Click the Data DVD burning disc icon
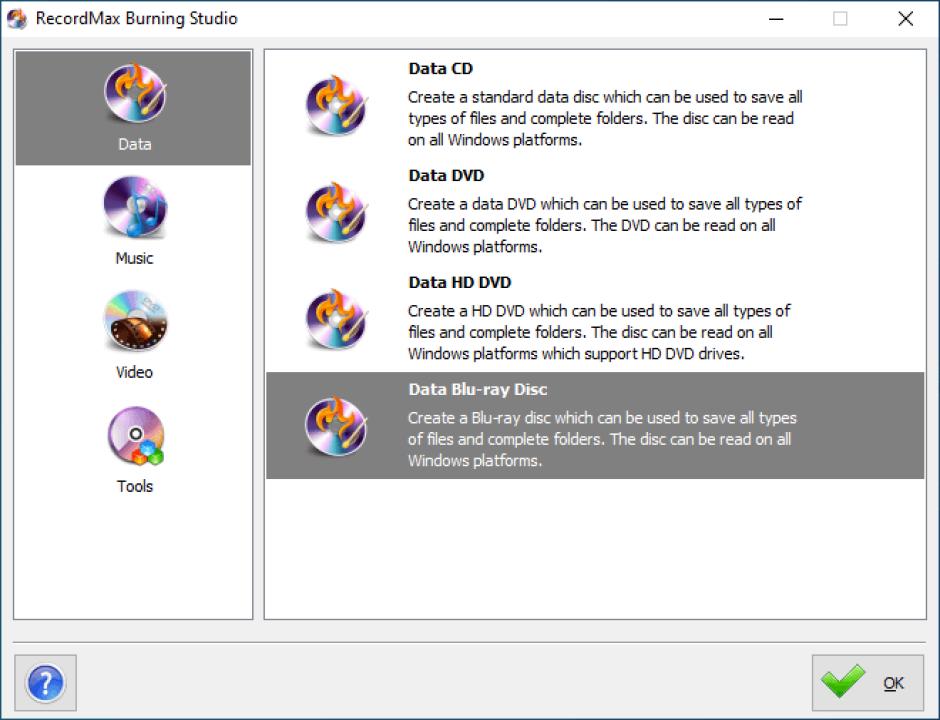This screenshot has width=940, height=720. (336, 212)
